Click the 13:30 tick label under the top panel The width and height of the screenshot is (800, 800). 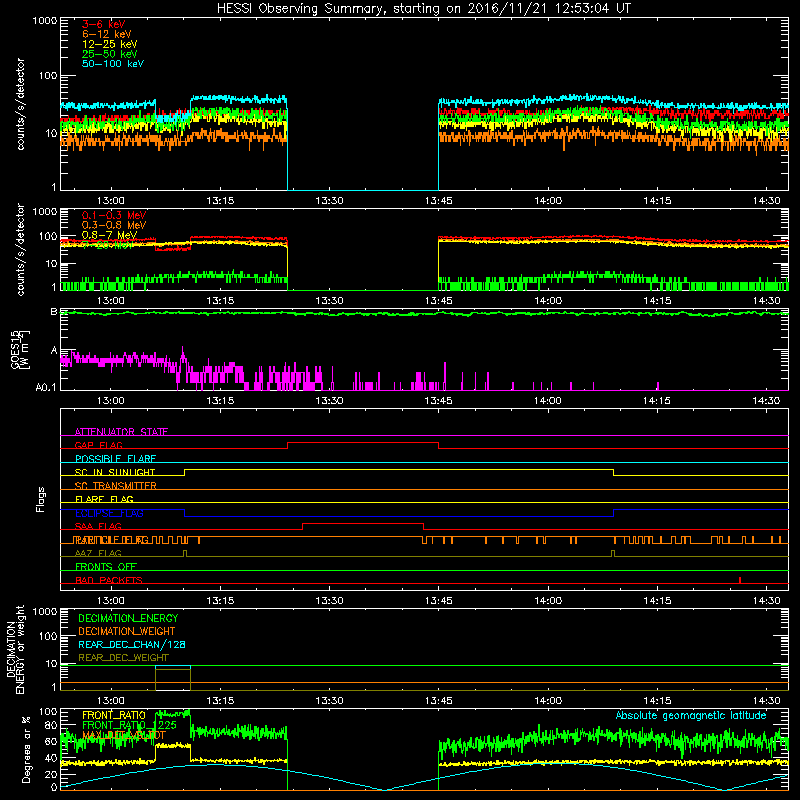(x=330, y=201)
